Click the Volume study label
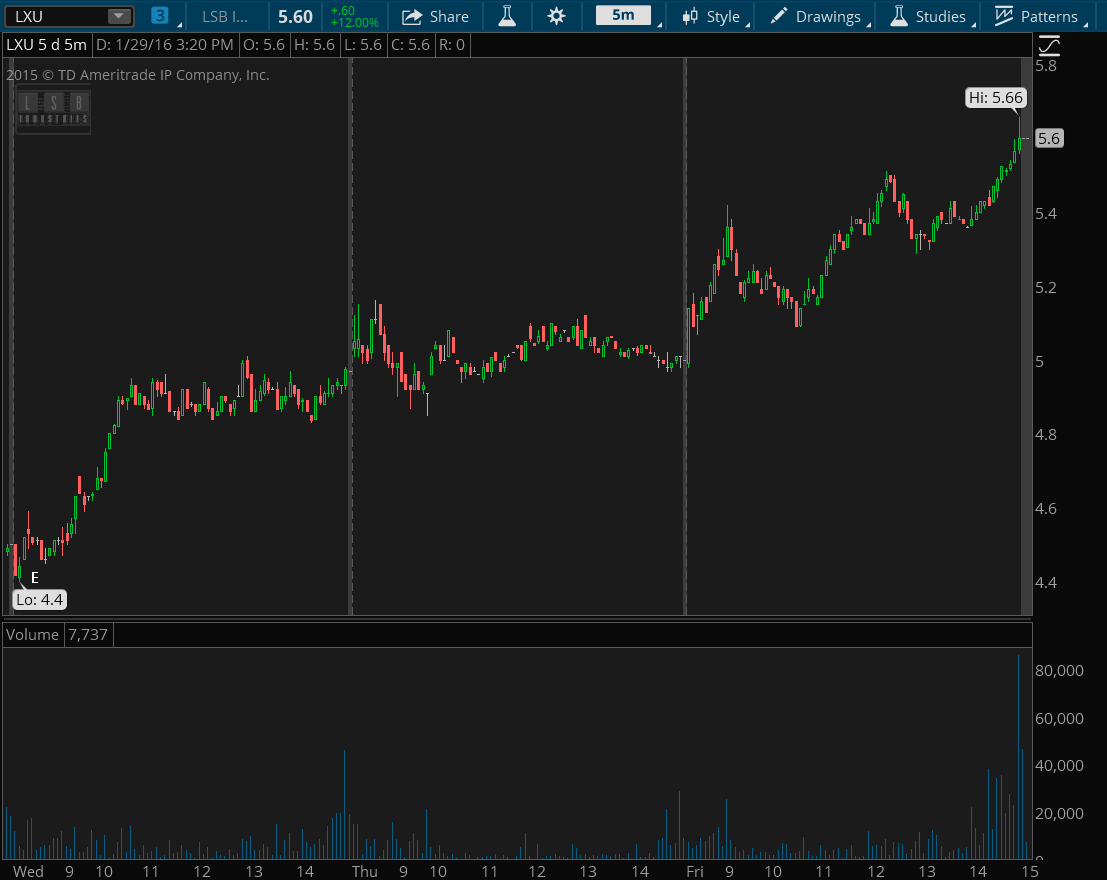This screenshot has height=880, width=1107. [x=34, y=635]
